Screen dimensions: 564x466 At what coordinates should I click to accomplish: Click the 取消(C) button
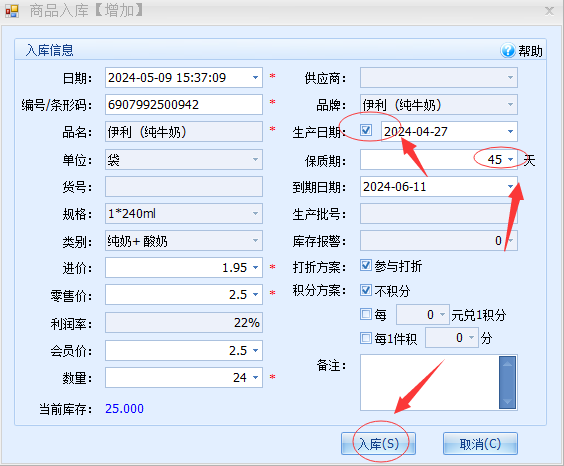[x=480, y=444]
